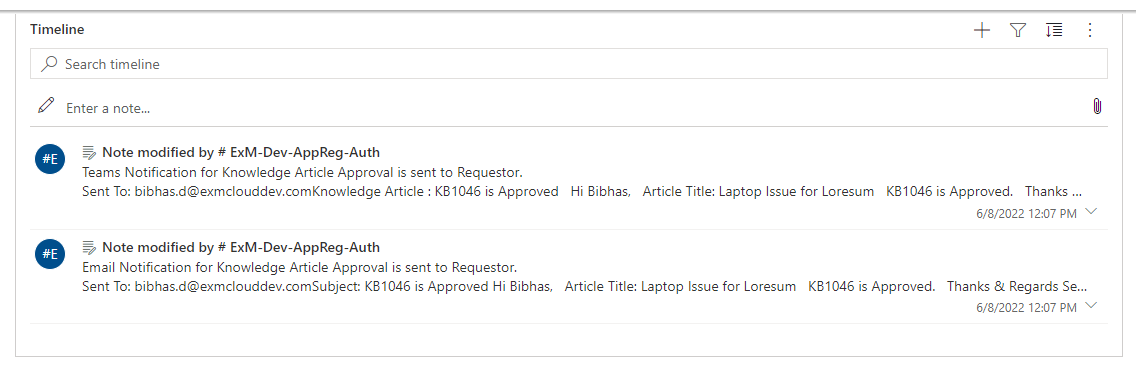Viewport: 1136px width, 366px height.
Task: Attach a file with the paperclip icon
Action: 1097,107
